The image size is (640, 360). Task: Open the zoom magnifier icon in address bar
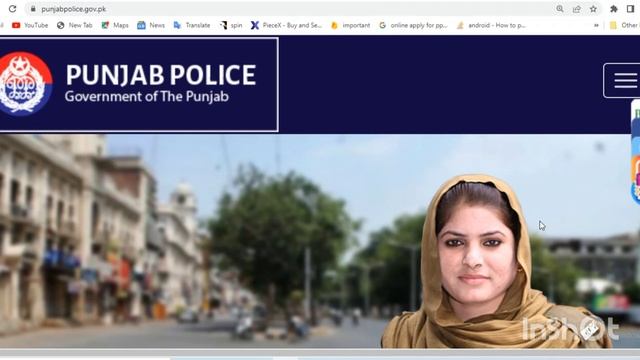(560, 9)
